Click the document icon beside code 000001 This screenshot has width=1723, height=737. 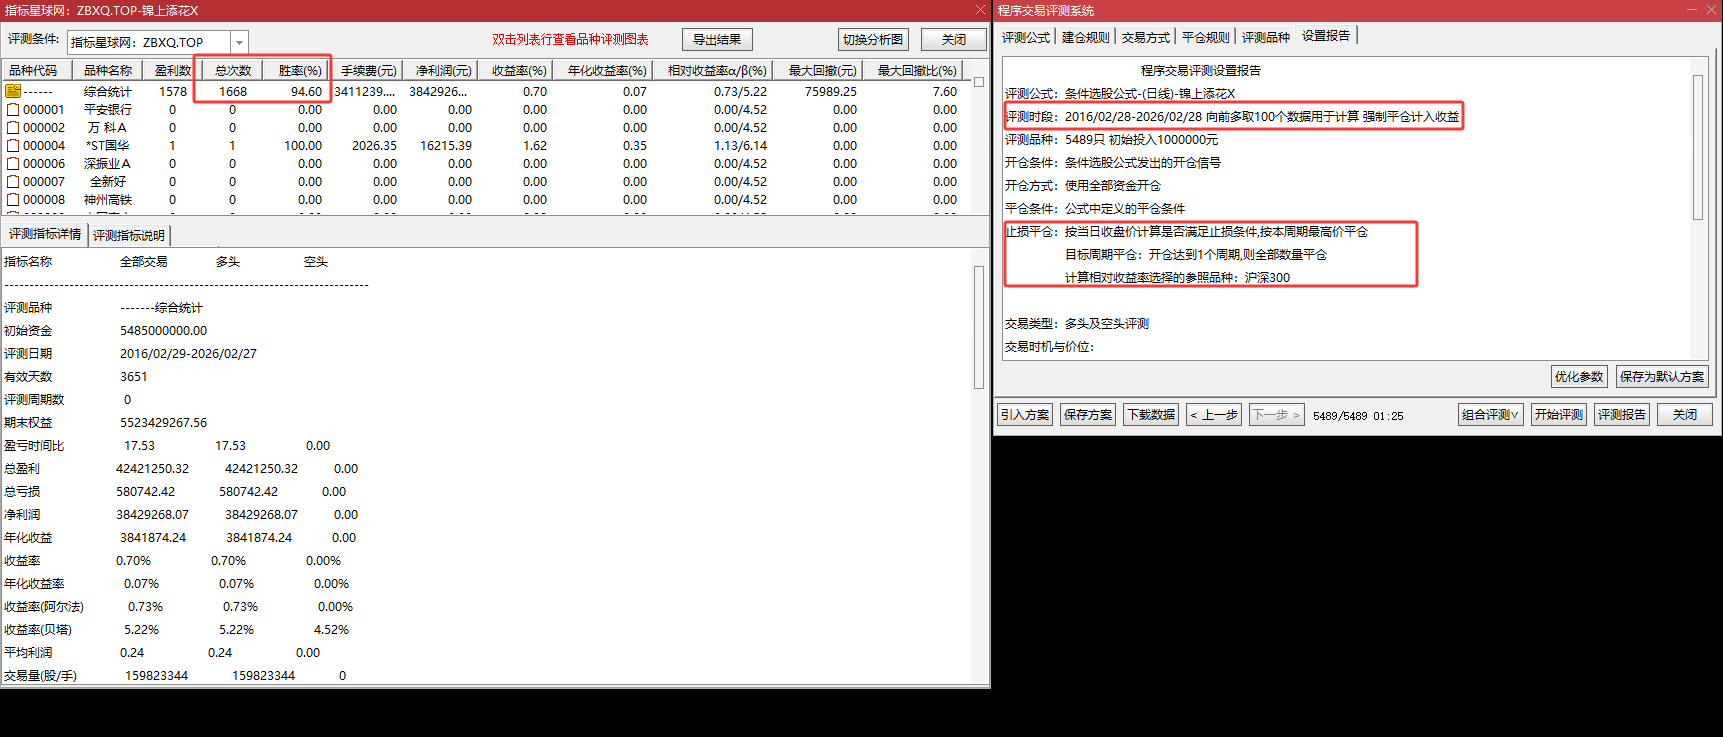[x=13, y=110]
